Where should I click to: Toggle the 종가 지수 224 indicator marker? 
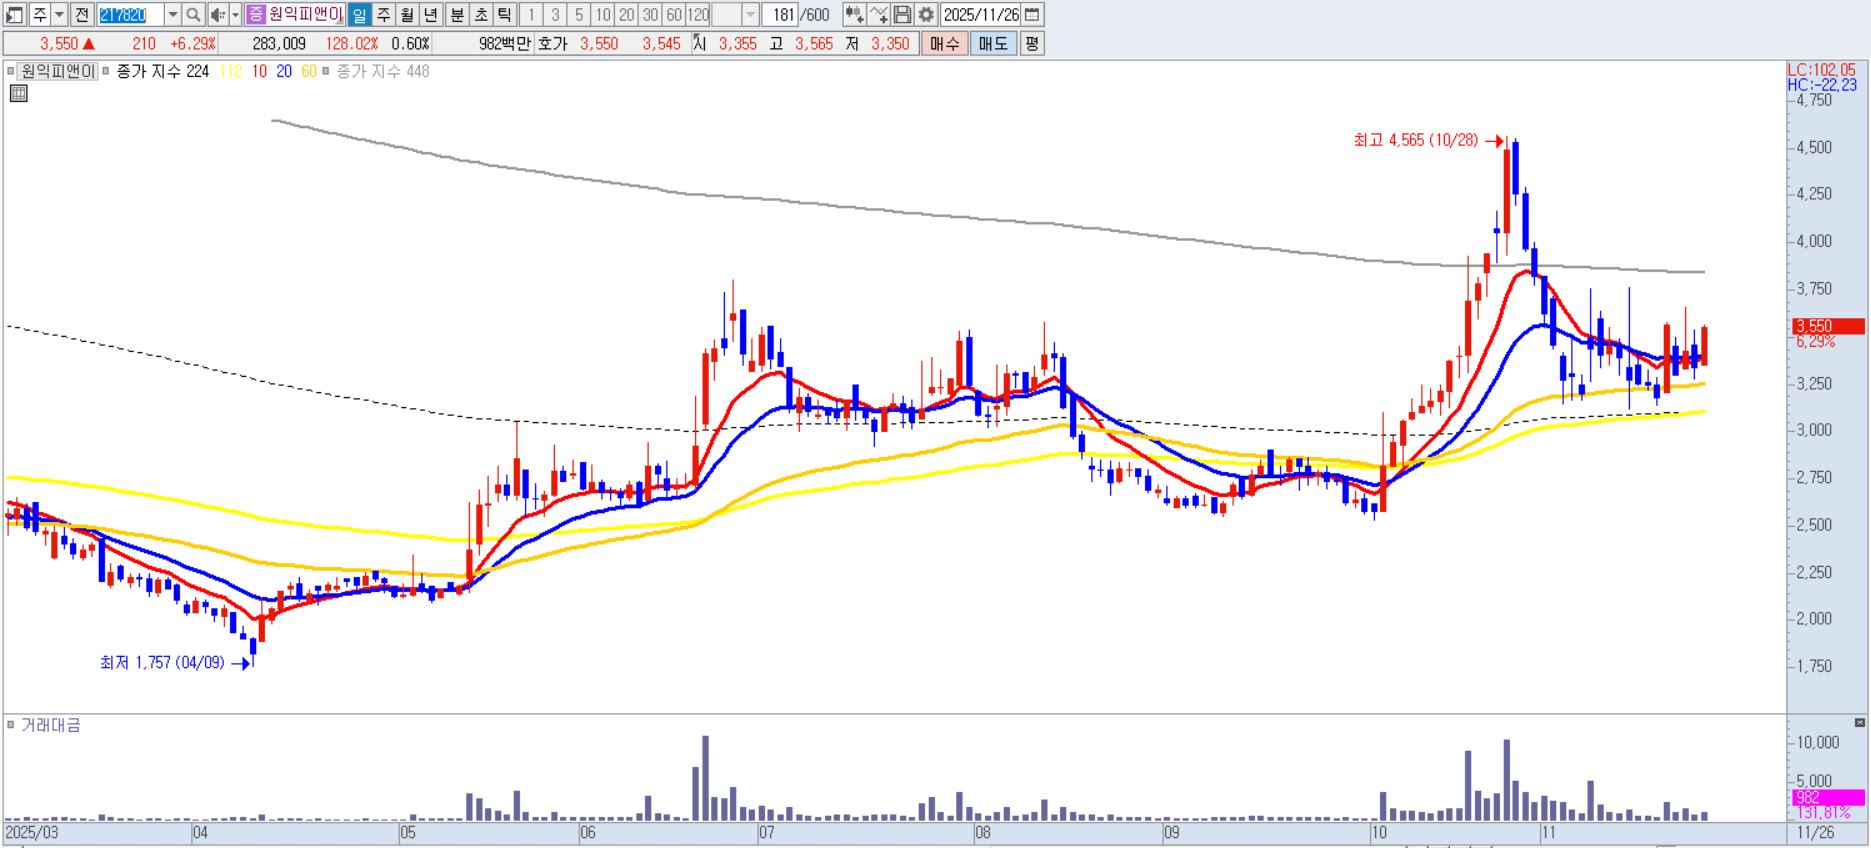click(106, 72)
